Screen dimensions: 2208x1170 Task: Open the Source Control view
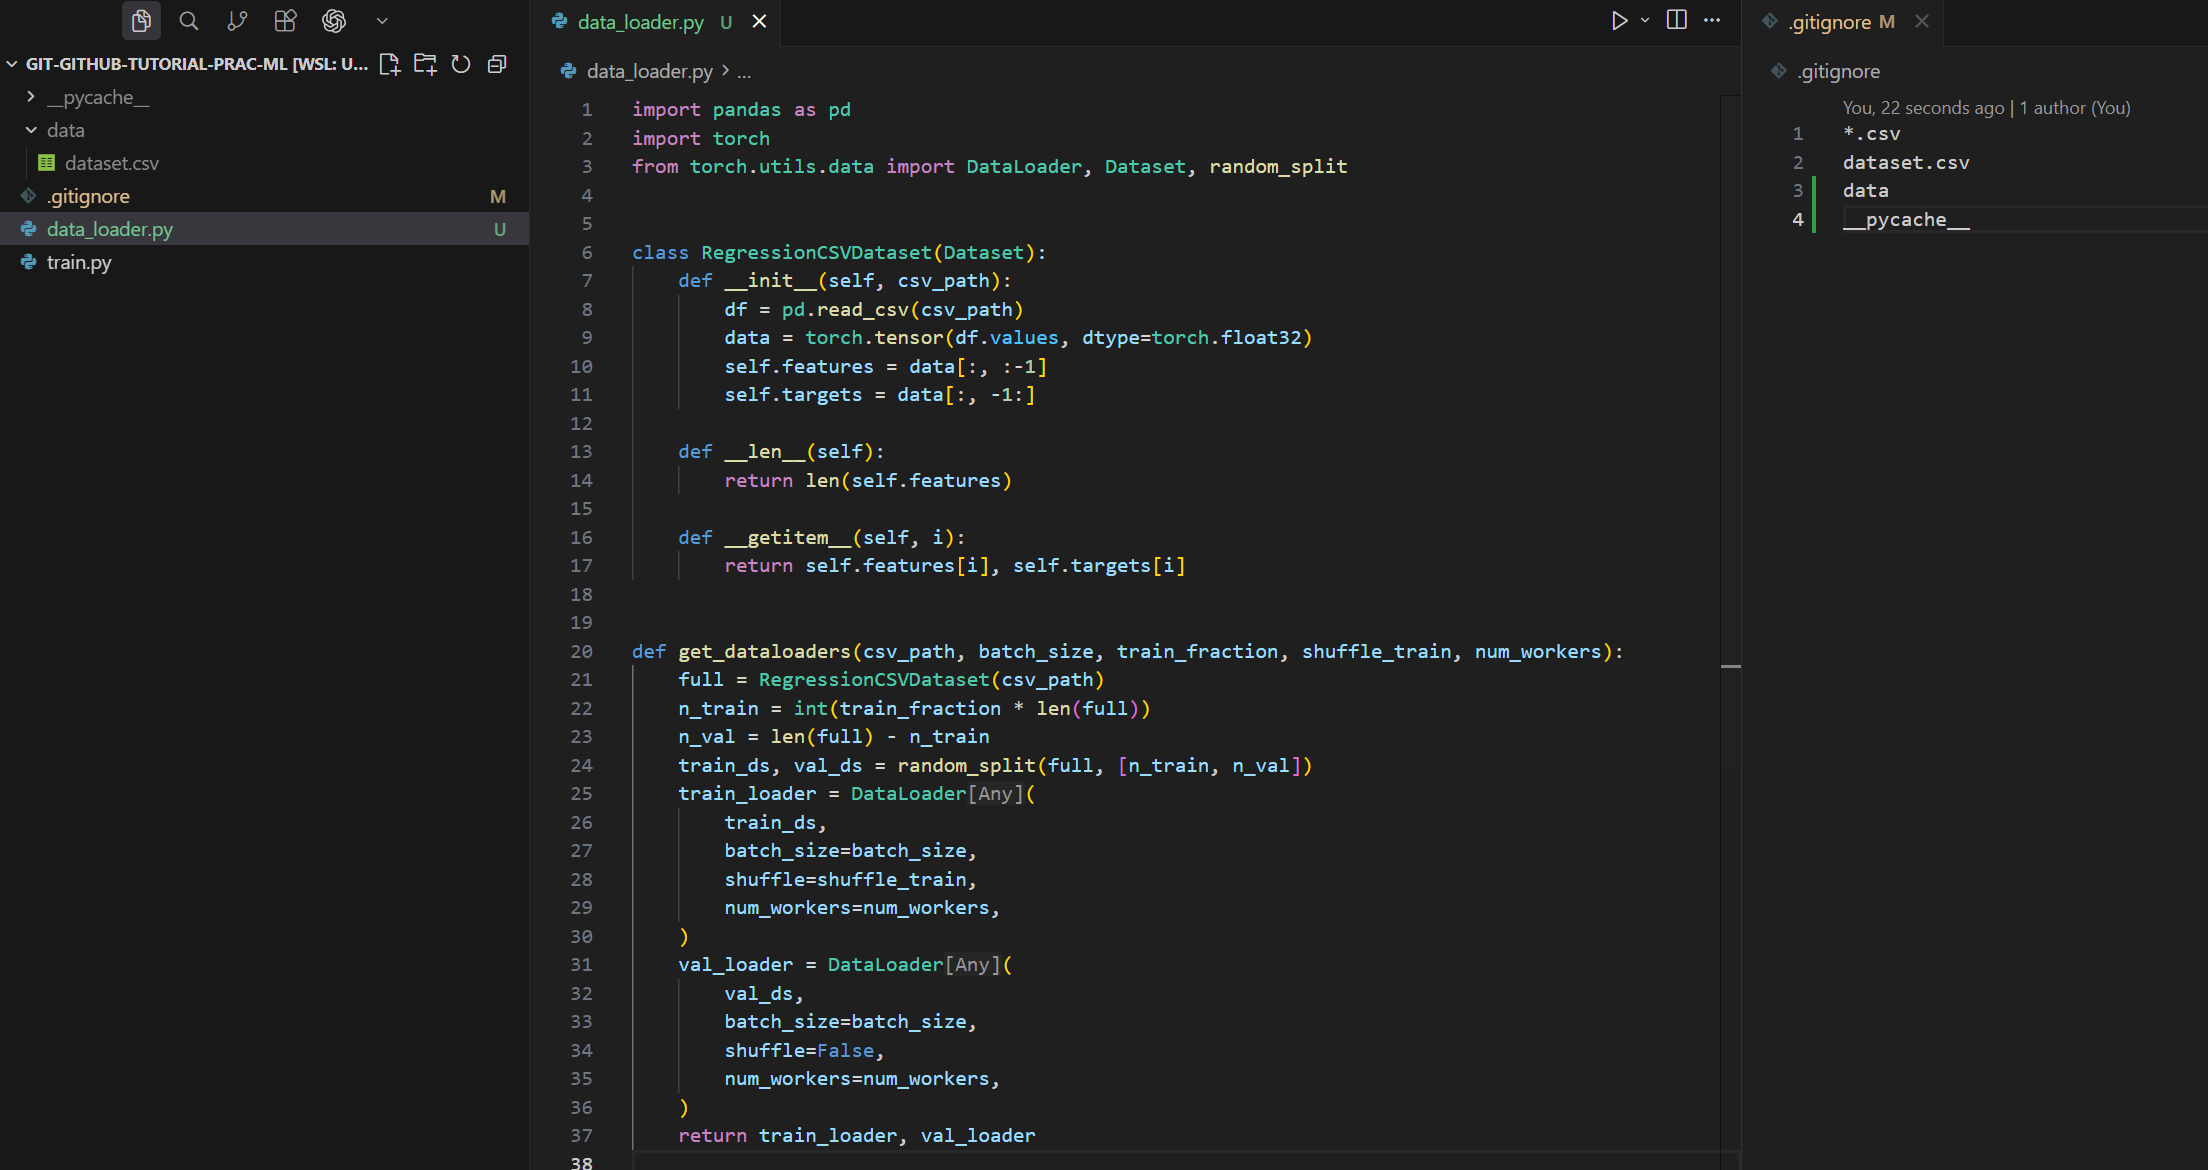pyautogui.click(x=237, y=20)
